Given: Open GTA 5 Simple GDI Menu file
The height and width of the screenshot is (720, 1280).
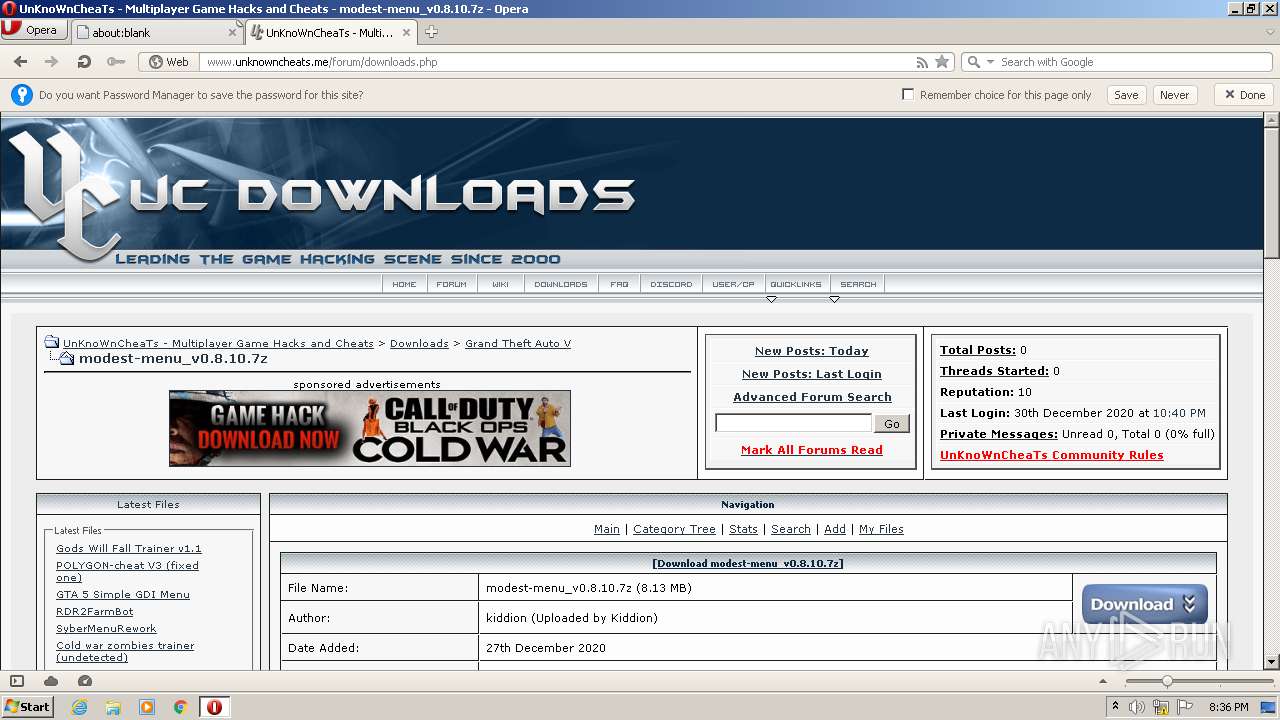Looking at the screenshot, I should coord(123,594).
